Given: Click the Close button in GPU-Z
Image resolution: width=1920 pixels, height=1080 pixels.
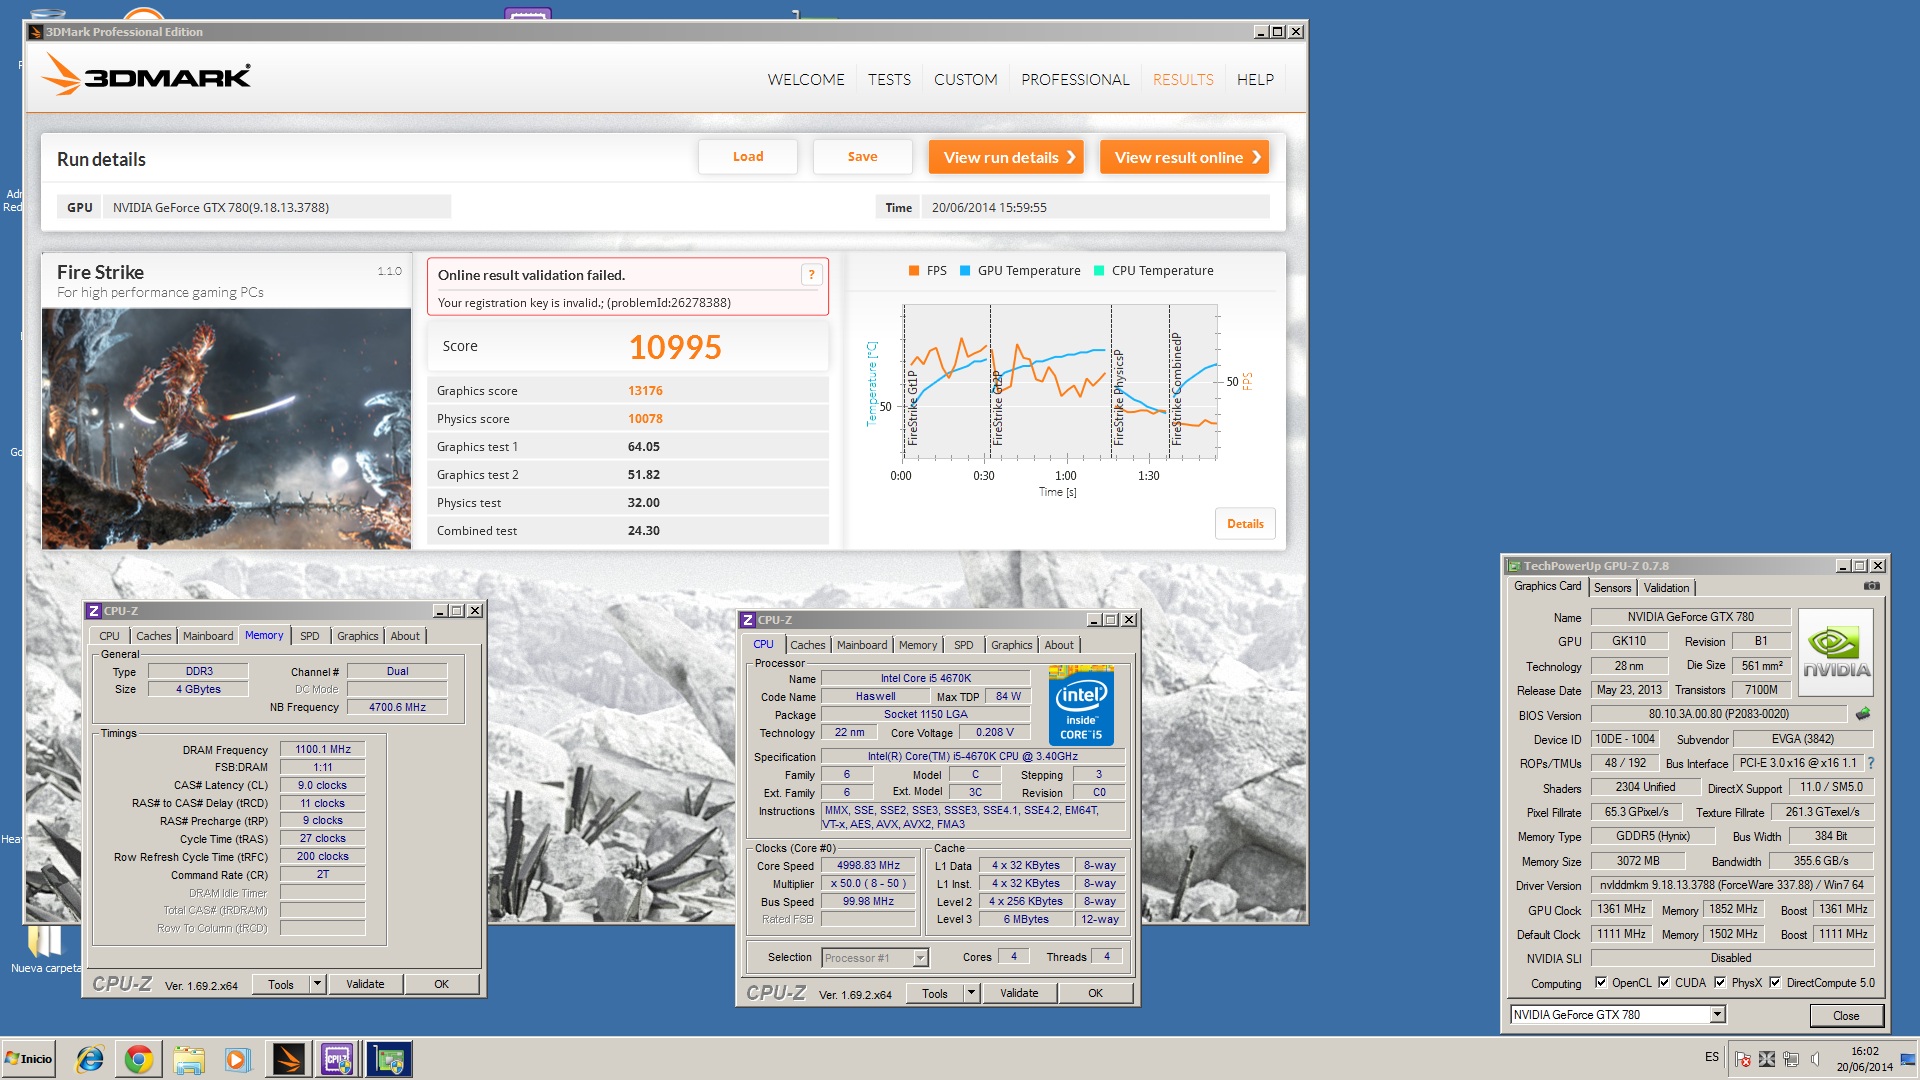Looking at the screenshot, I should [x=1846, y=1016].
